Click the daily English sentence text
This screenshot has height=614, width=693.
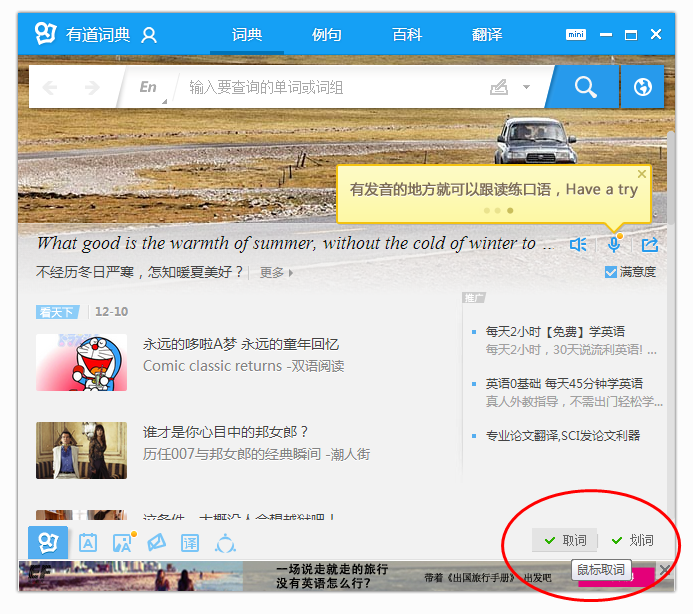(295, 243)
